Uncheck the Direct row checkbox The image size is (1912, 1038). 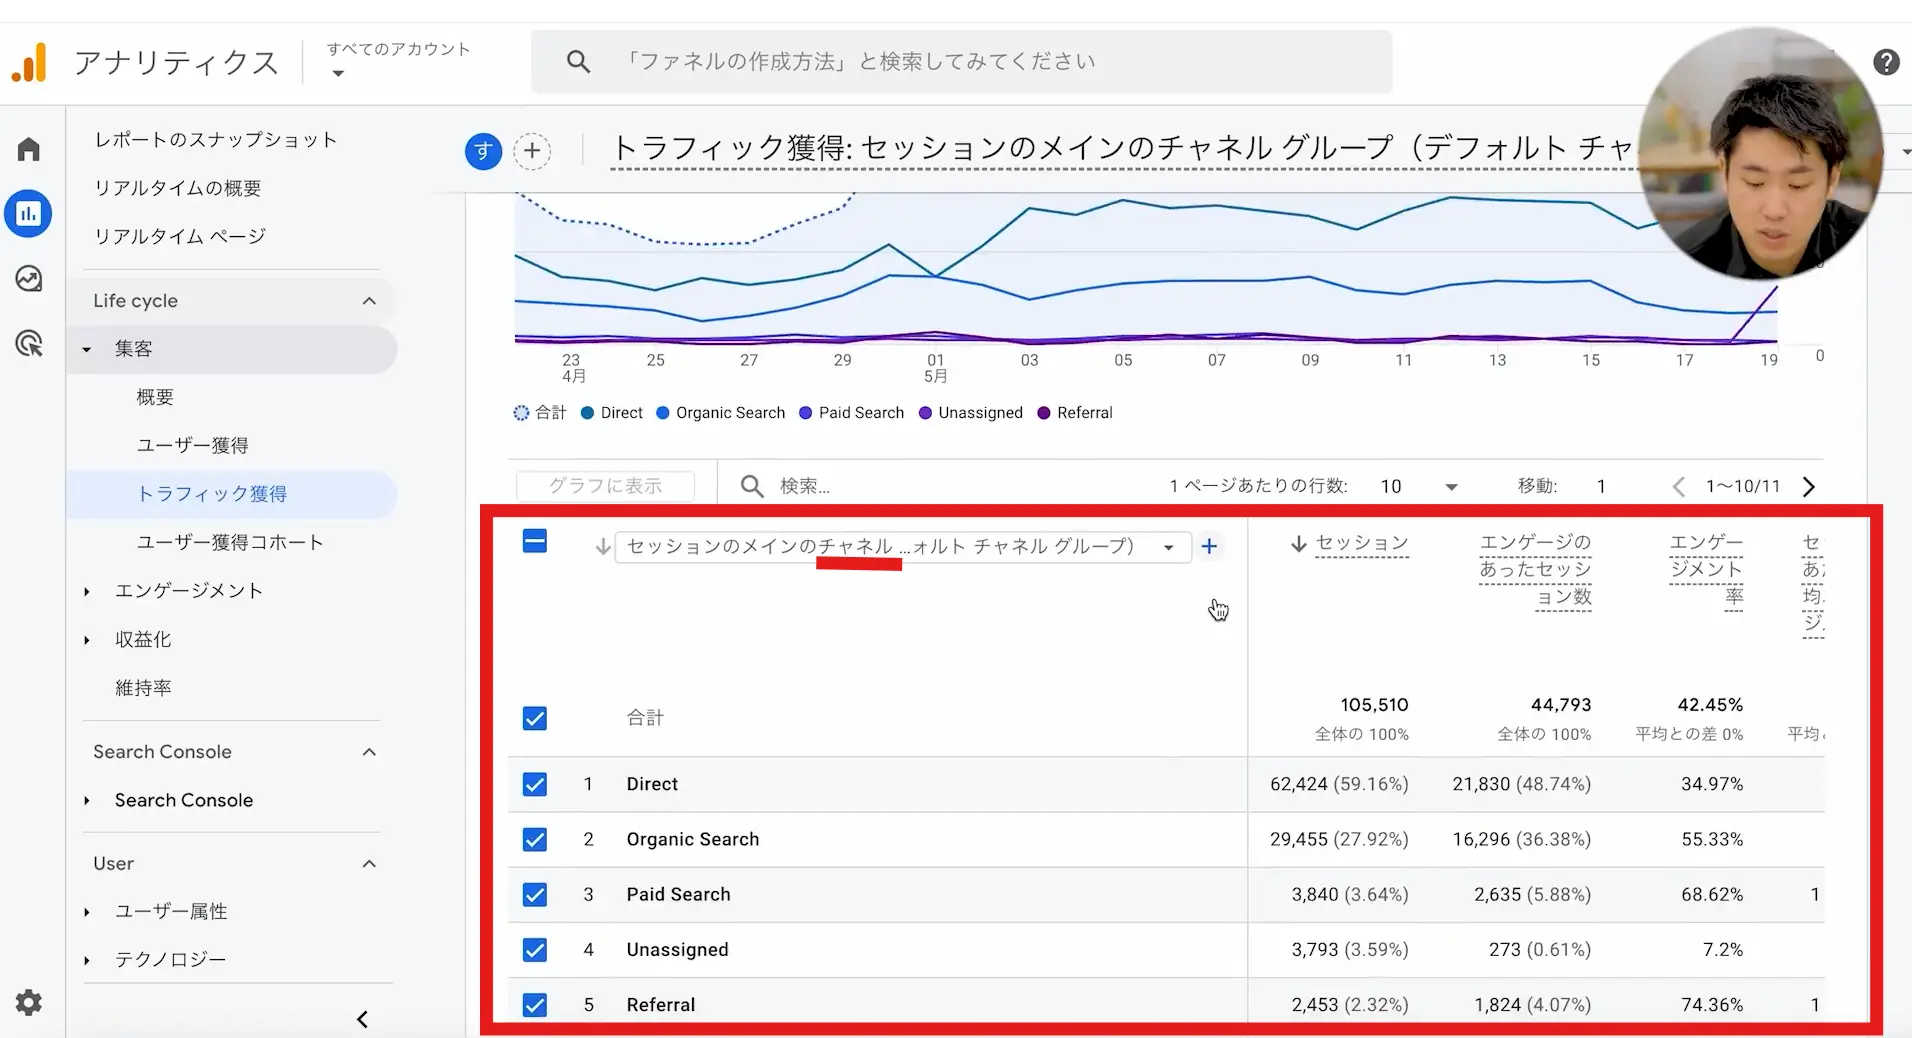[x=535, y=784]
